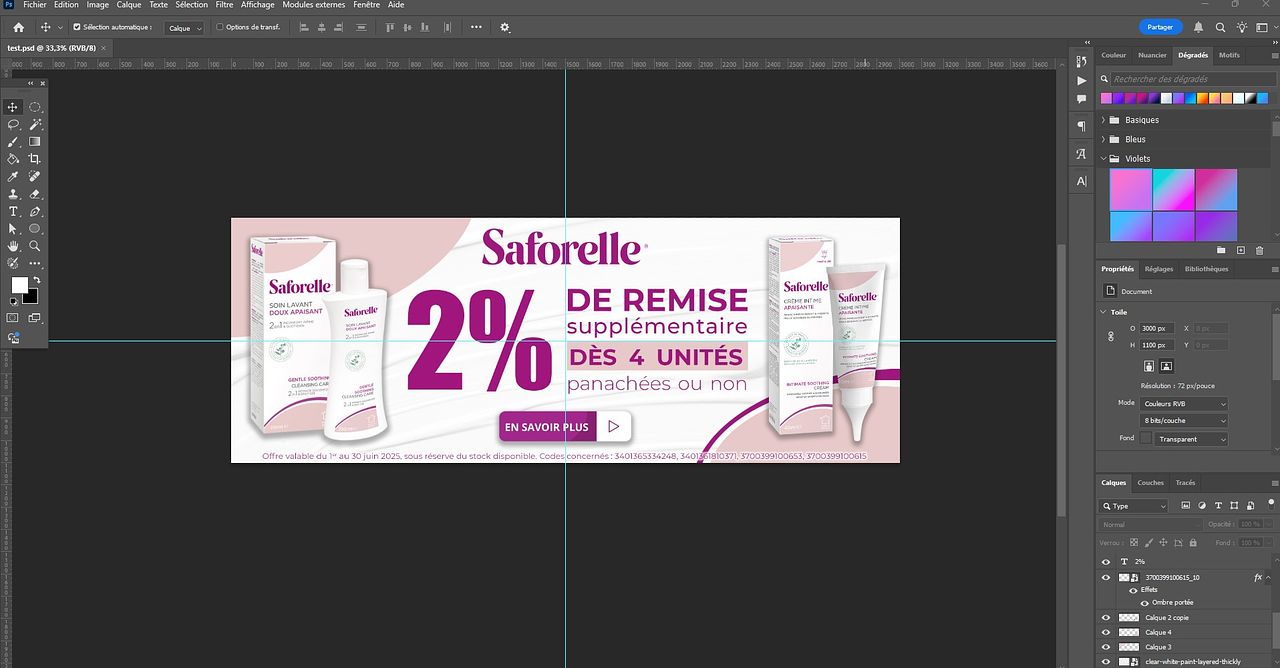This screenshot has width=1280, height=668.
Task: Switch to the Motifs tab
Action: 1229,55
